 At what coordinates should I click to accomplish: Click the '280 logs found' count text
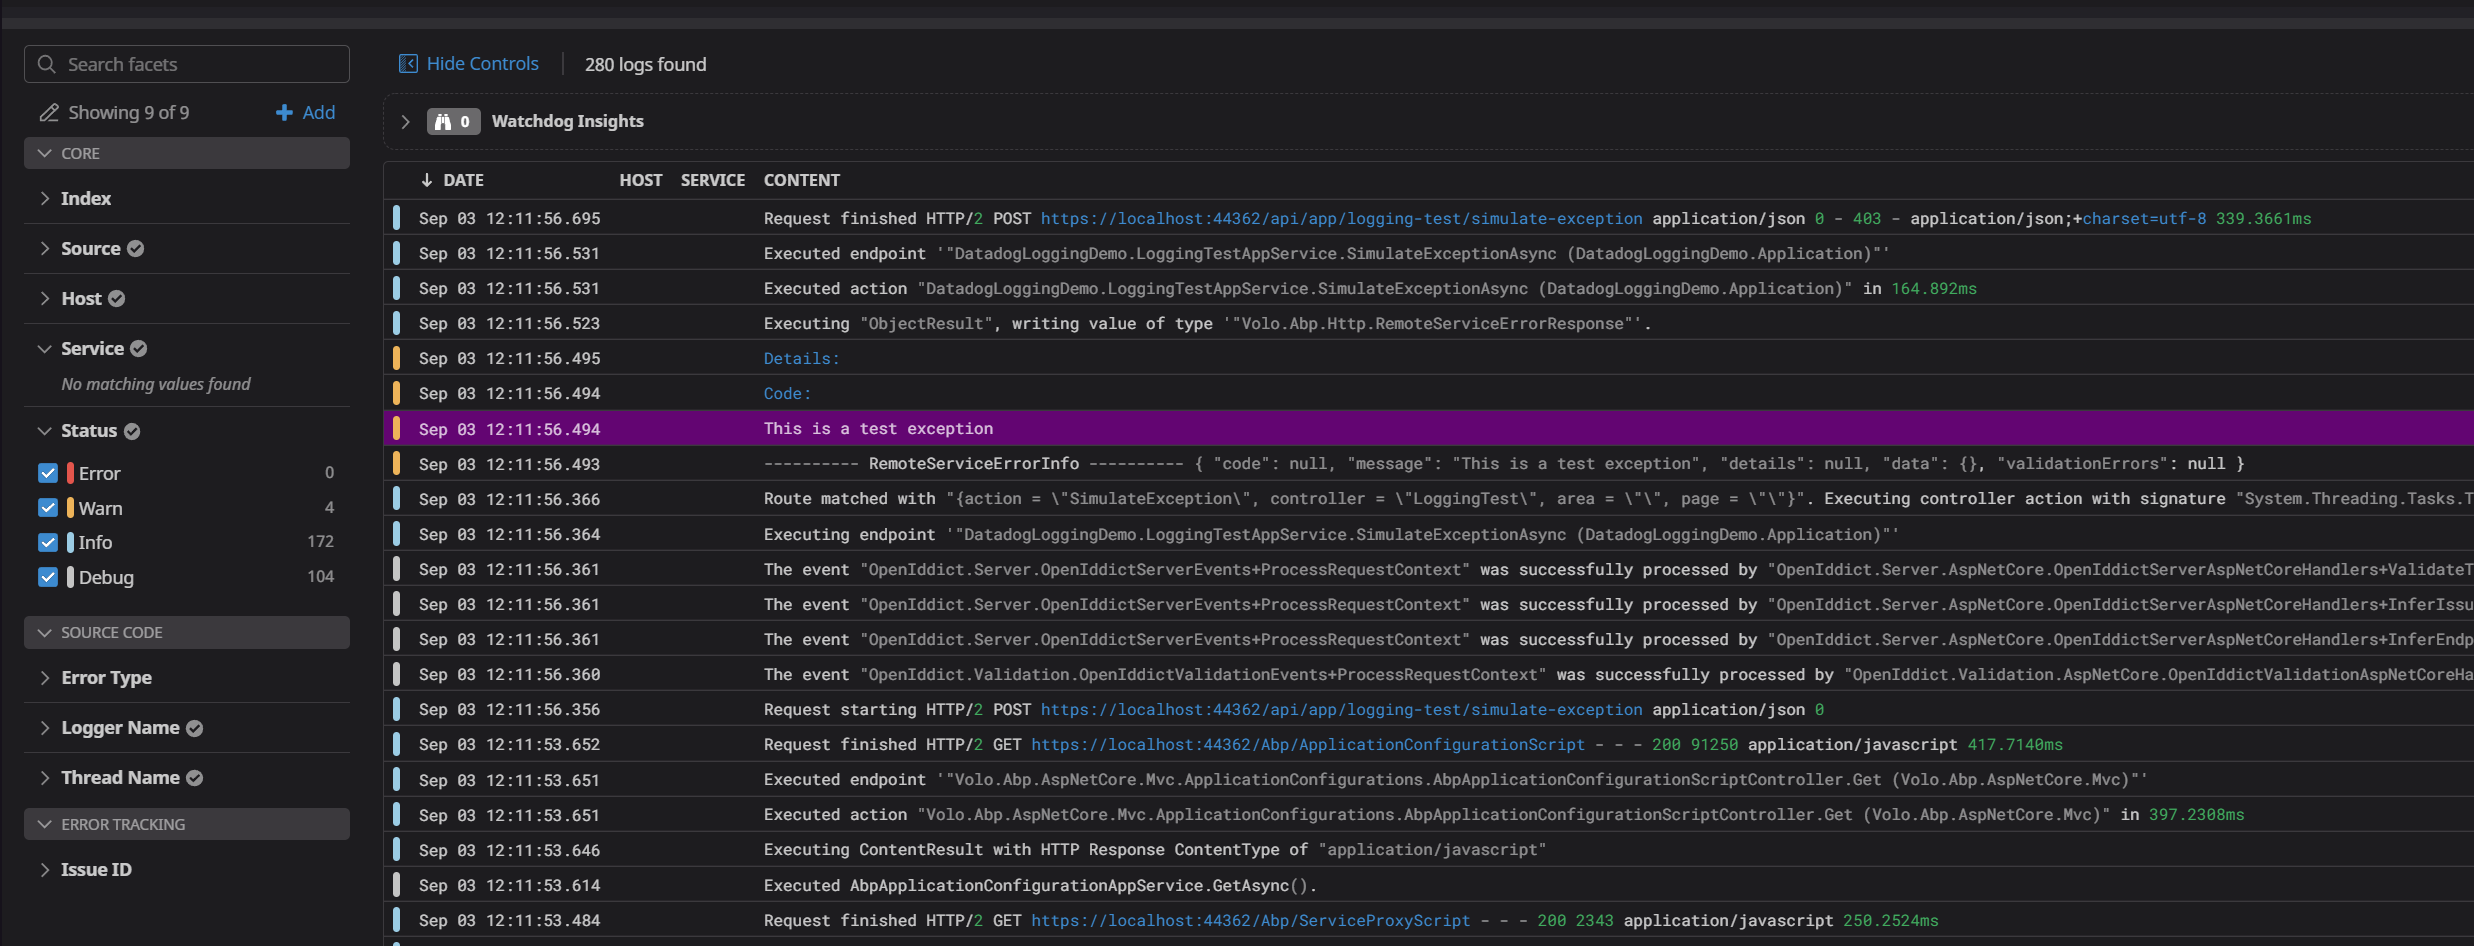coord(645,64)
